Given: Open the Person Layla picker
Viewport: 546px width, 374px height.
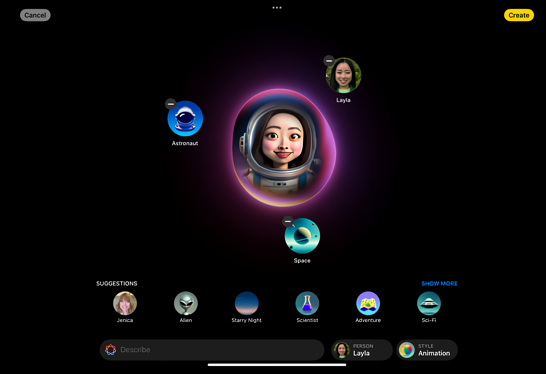Looking at the screenshot, I should [362, 350].
